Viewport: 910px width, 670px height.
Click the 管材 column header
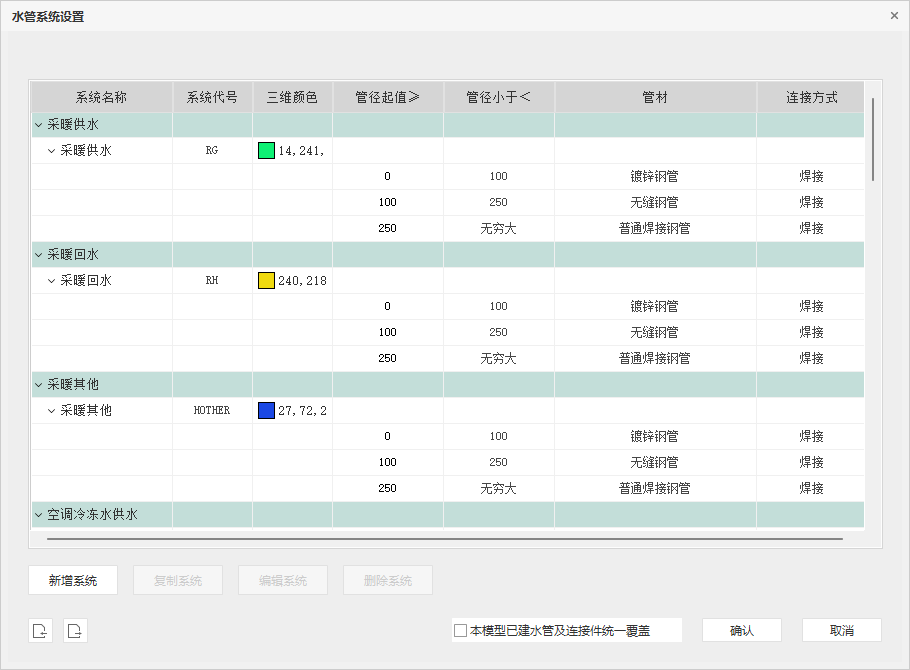point(655,98)
